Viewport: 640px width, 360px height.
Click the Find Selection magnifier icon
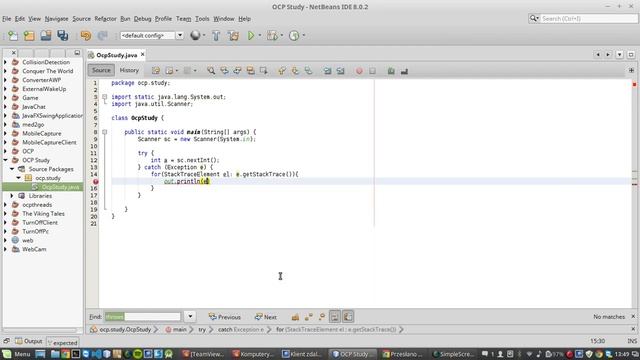(x=211, y=71)
